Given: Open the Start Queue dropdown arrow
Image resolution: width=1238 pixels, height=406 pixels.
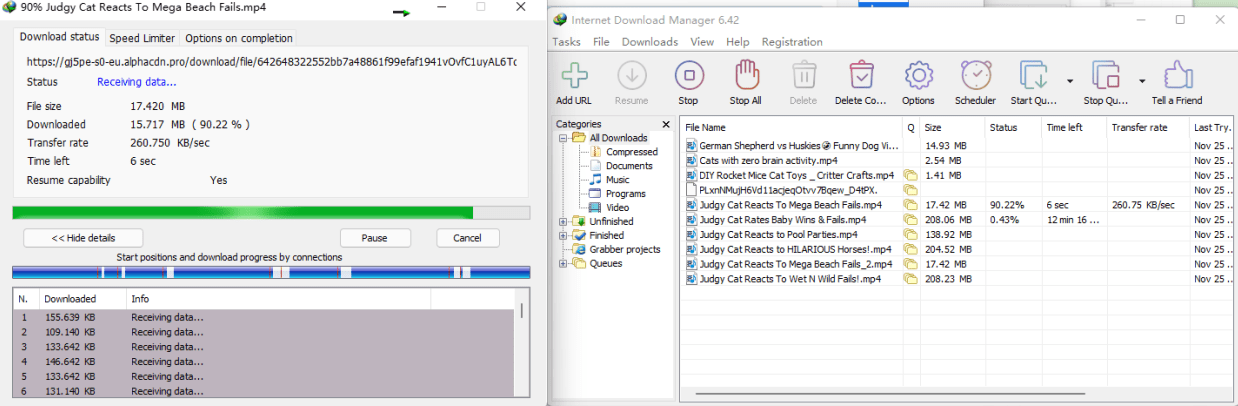Looking at the screenshot, I should click(x=1069, y=81).
